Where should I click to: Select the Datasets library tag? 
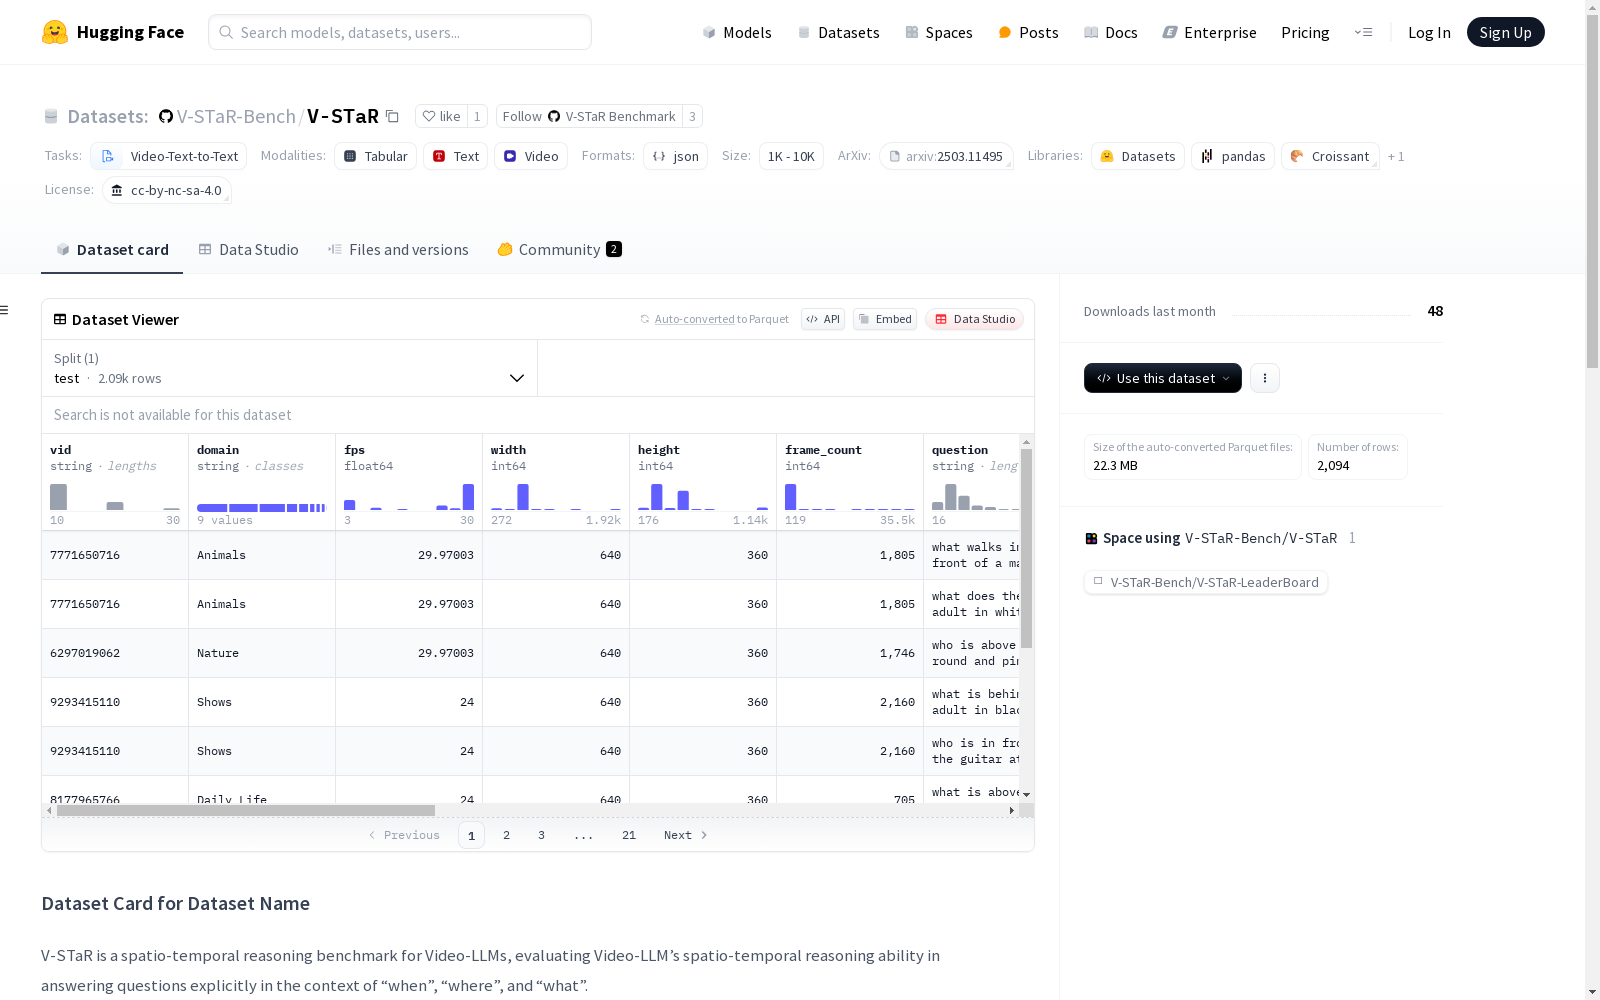1138,156
